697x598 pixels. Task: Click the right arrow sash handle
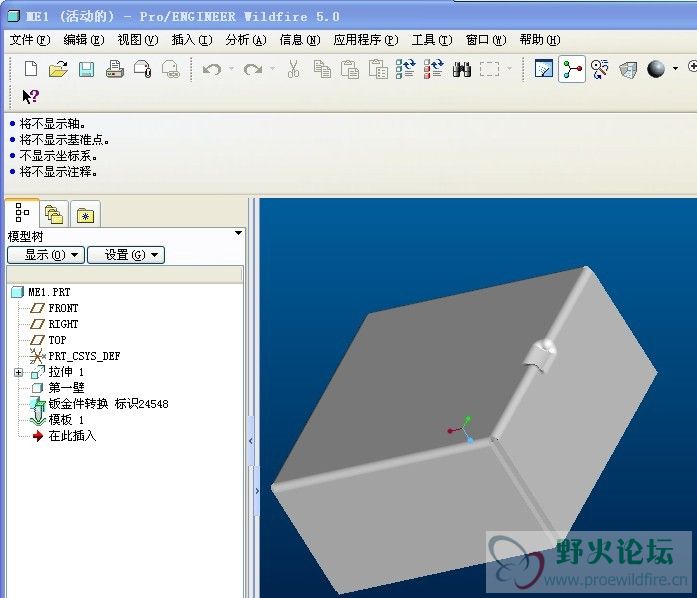[257, 491]
